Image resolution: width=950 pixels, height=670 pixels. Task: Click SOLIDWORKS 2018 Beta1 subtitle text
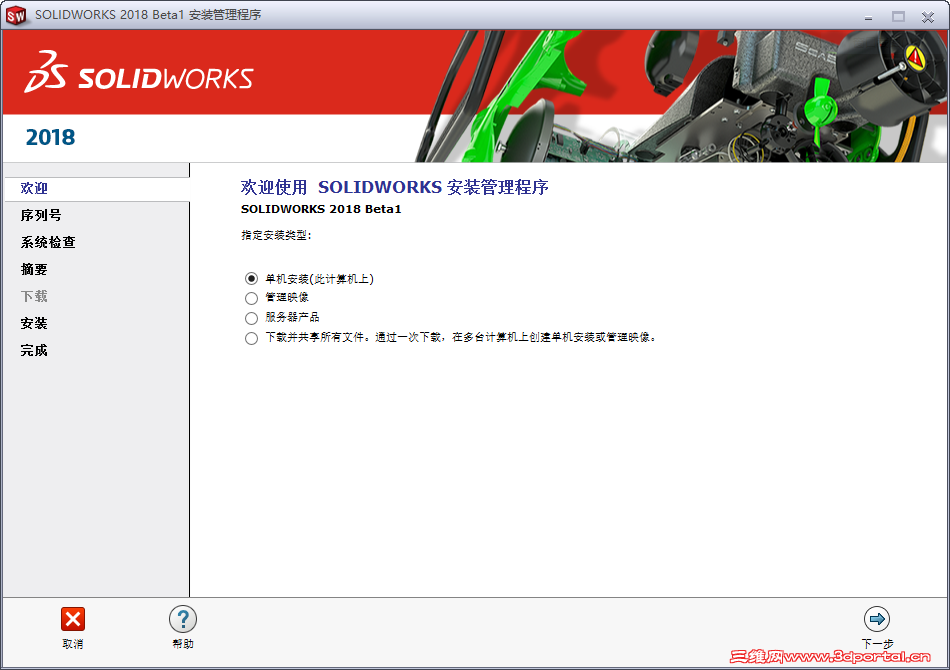pos(321,209)
